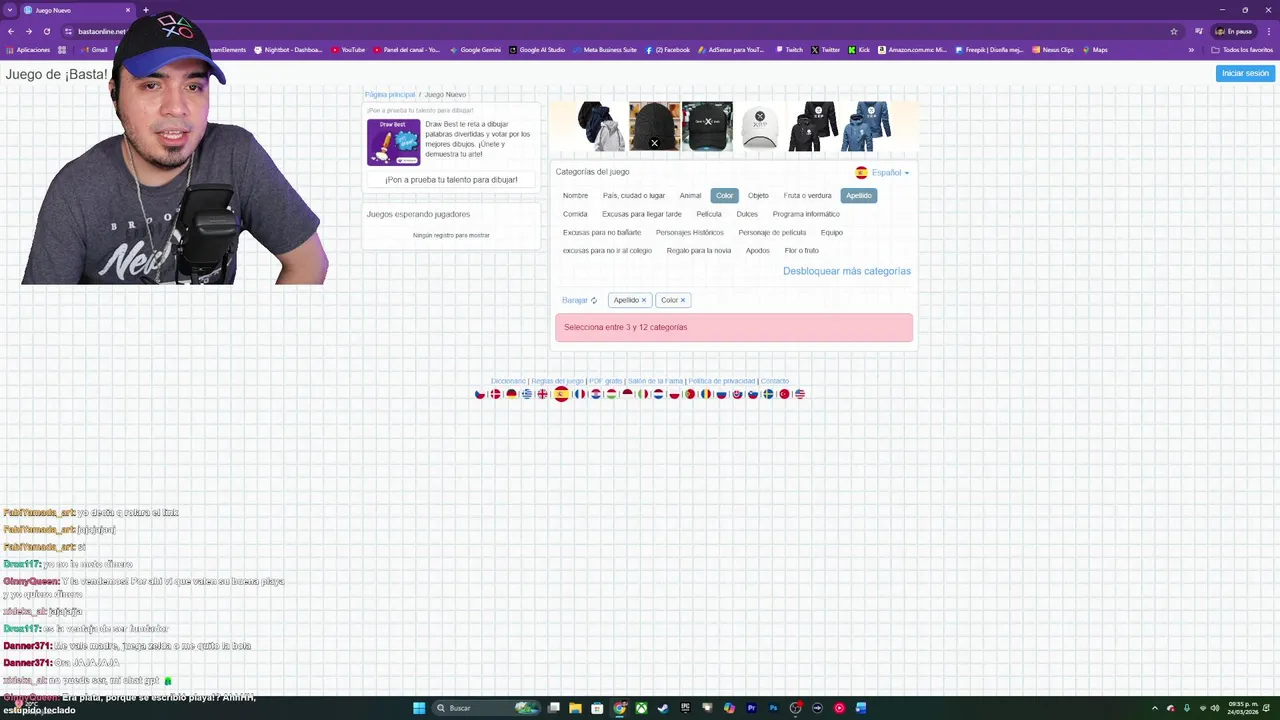Deselect the highlighted Color category chip

tap(724, 196)
